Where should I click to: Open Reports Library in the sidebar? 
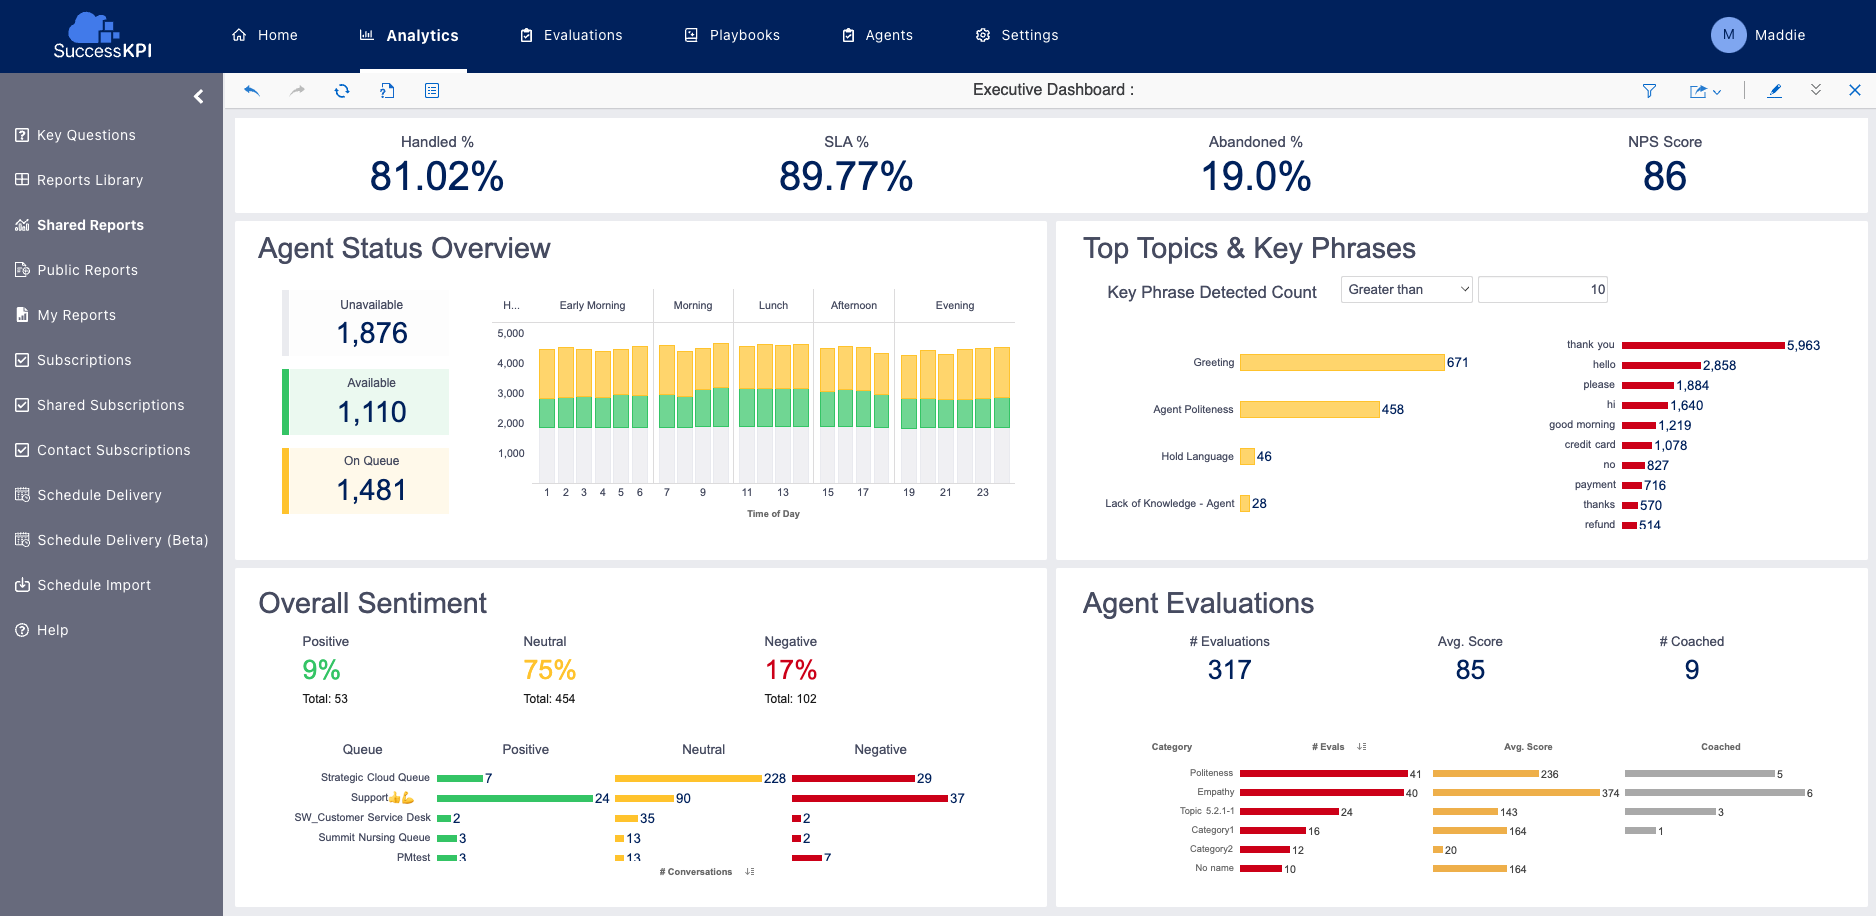pos(90,180)
